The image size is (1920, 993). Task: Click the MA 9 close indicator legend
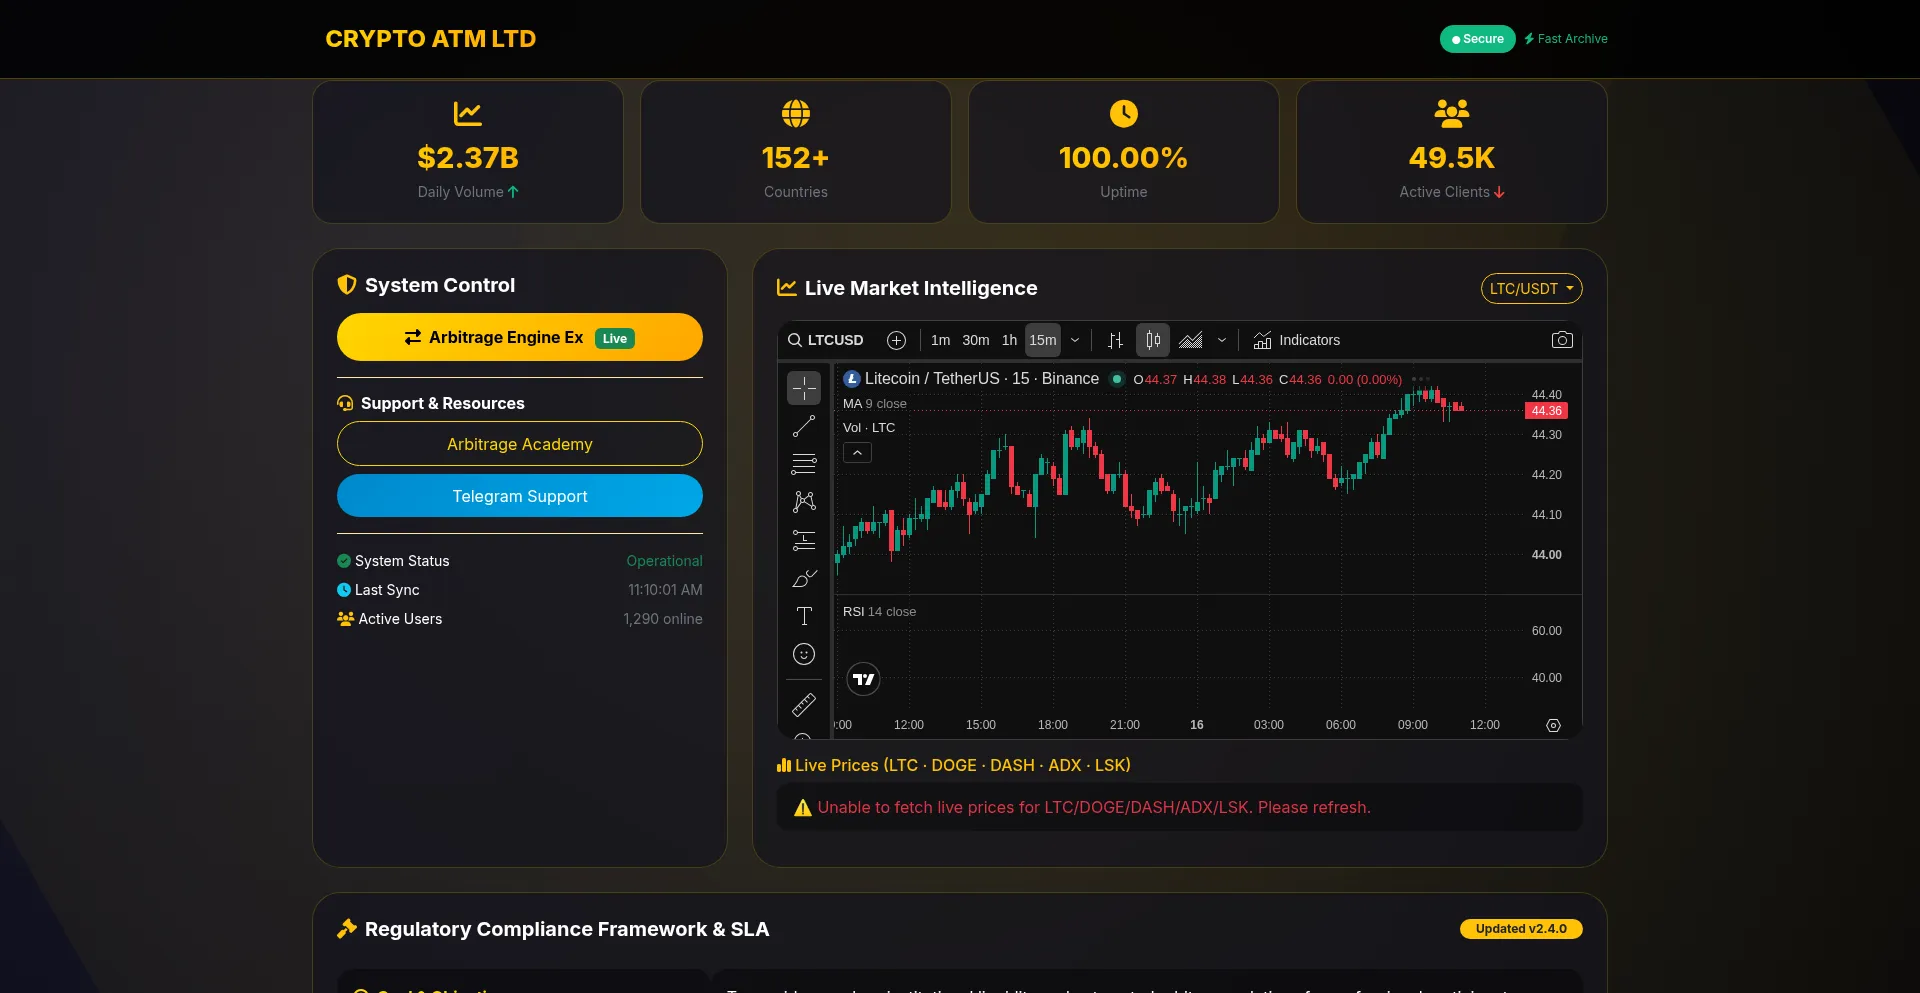click(875, 404)
